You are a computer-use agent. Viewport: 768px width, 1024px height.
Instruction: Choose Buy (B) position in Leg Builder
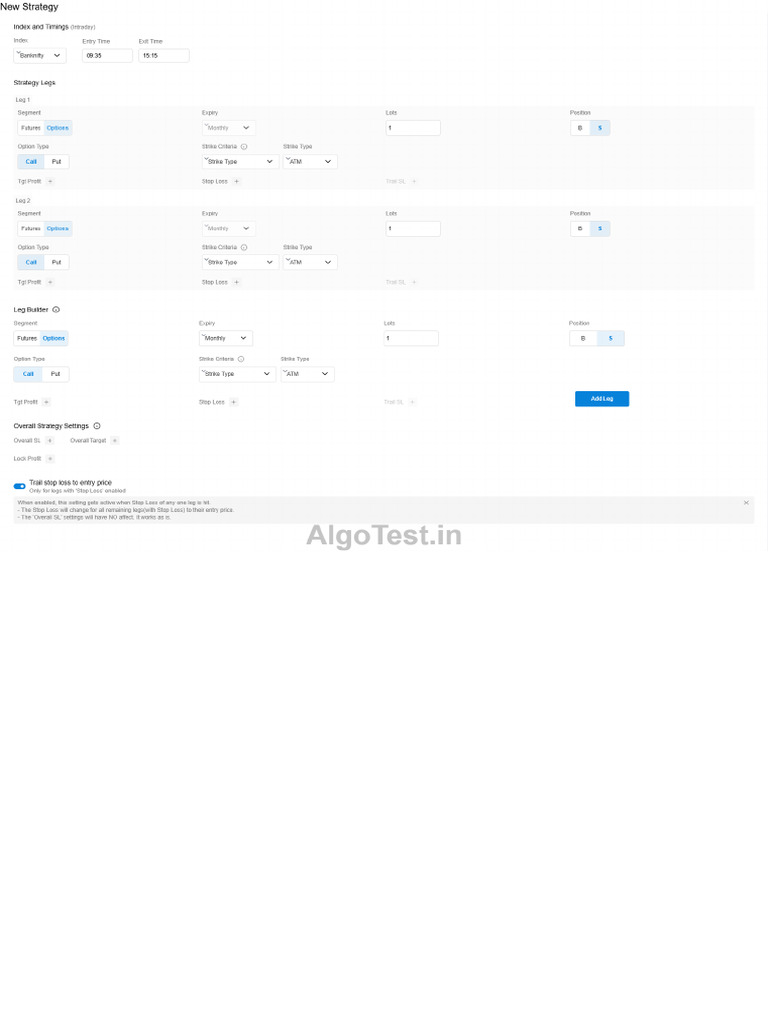pyautogui.click(x=583, y=338)
